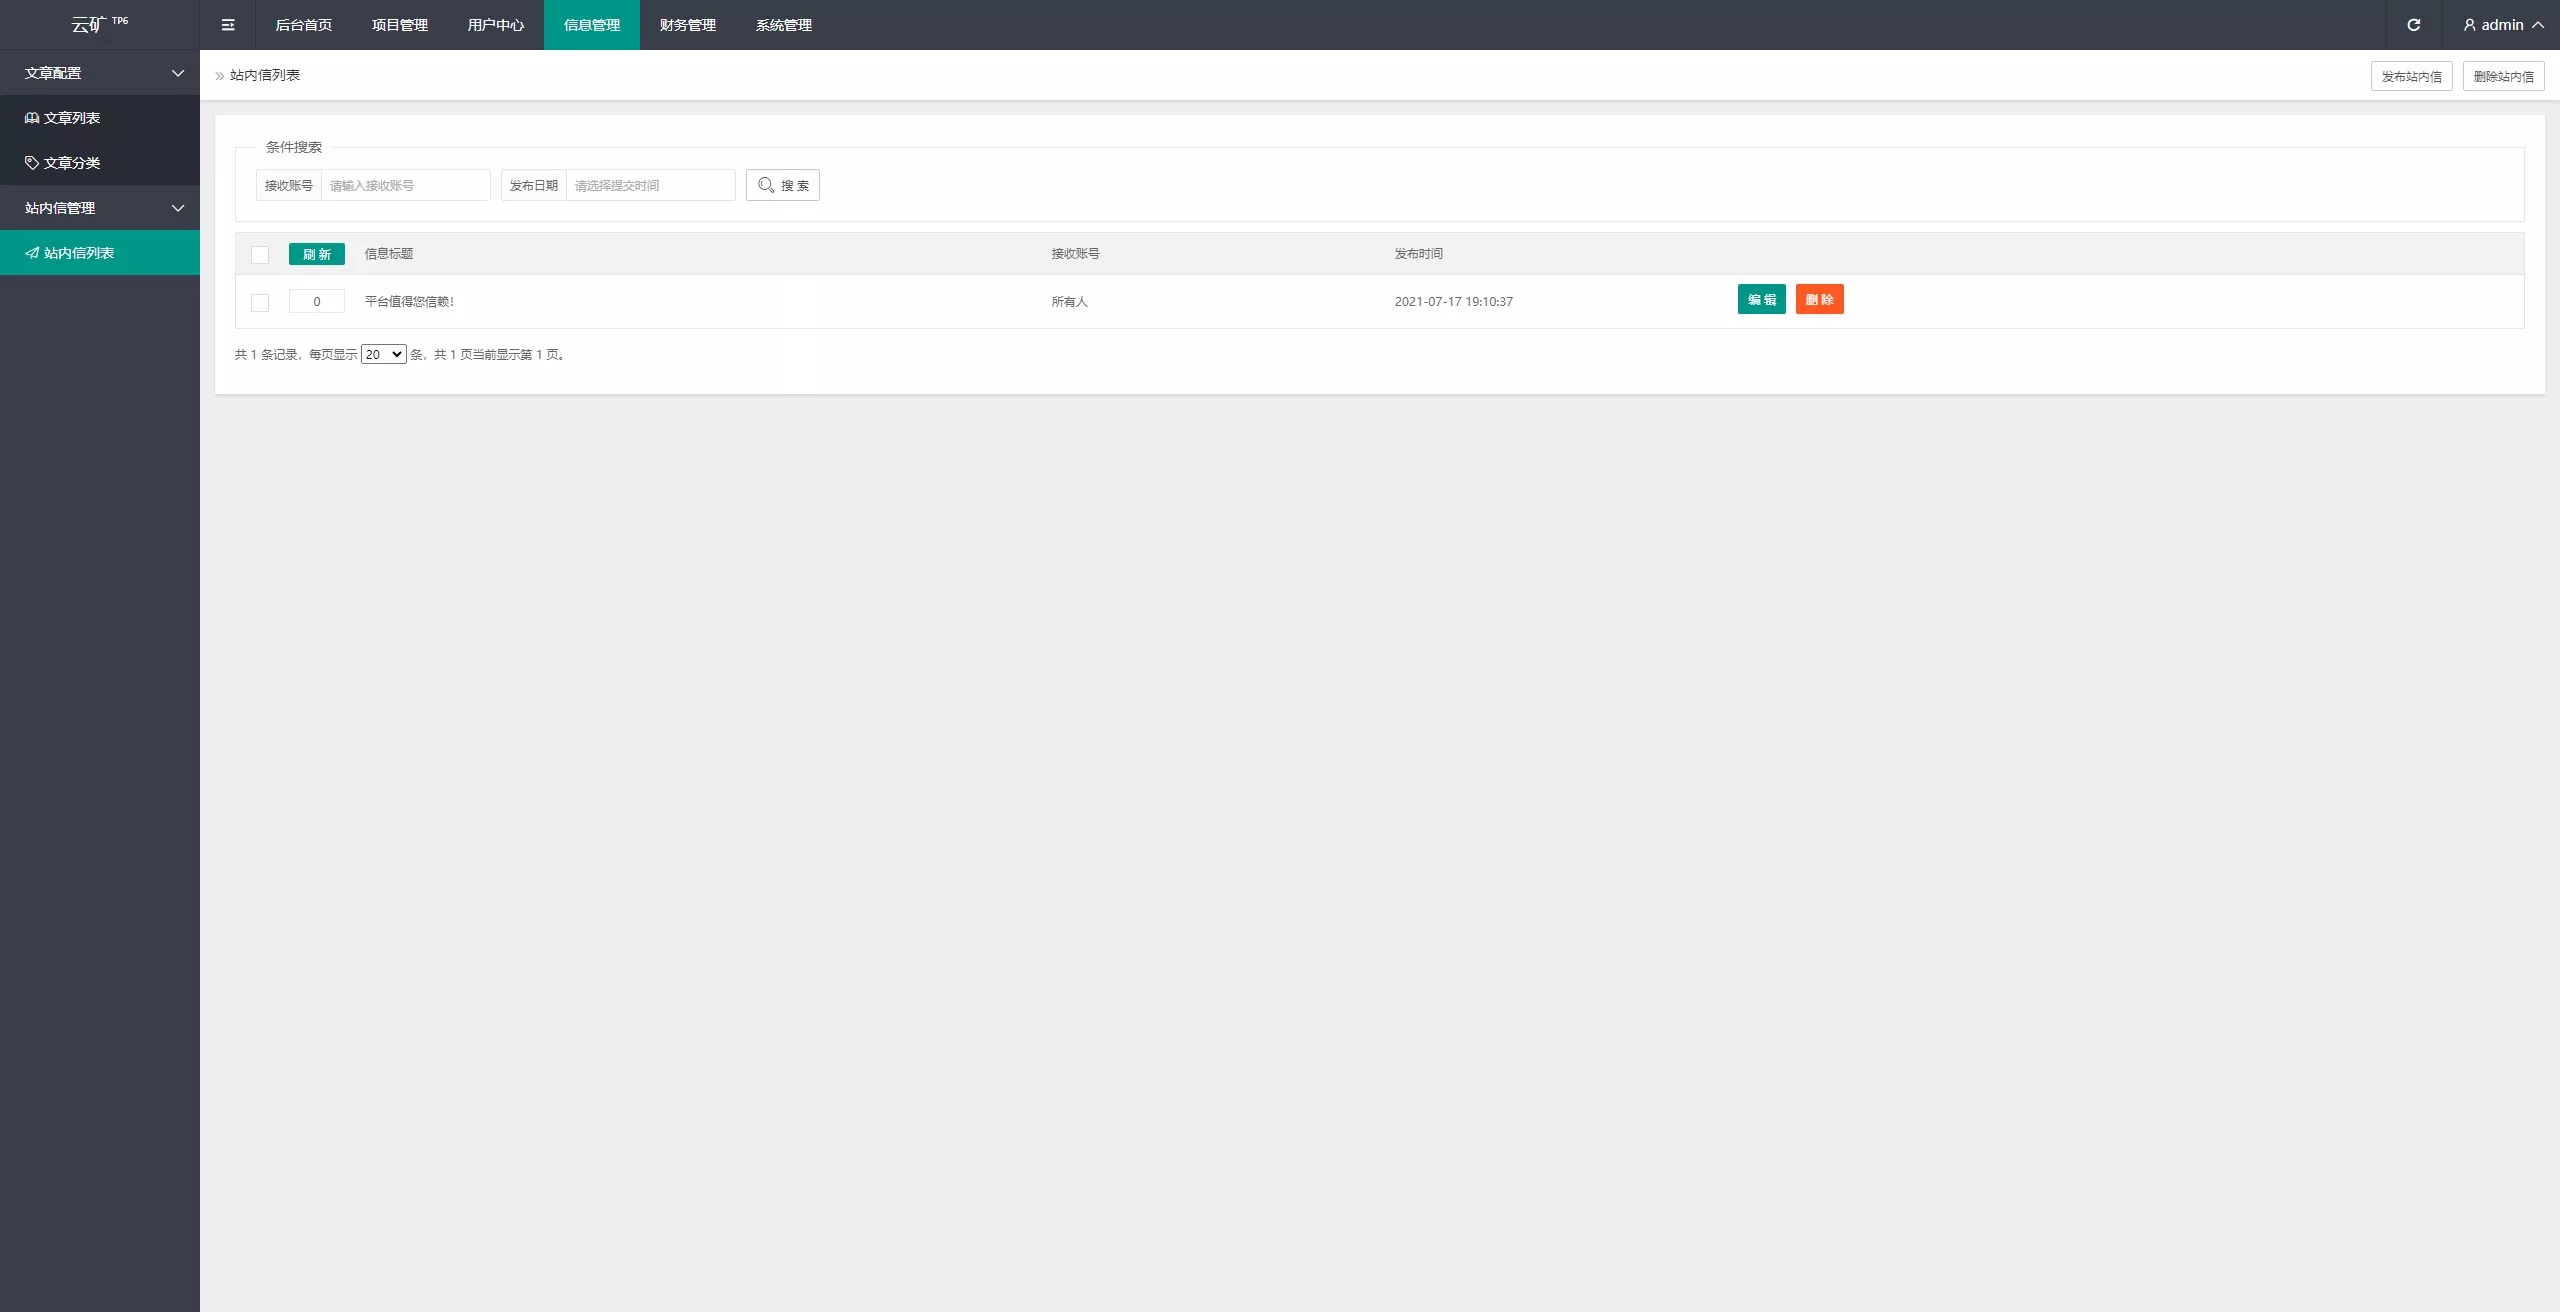Image resolution: width=2560 pixels, height=1312 pixels.
Task: Click magnifier search button in filter
Action: coord(782,185)
